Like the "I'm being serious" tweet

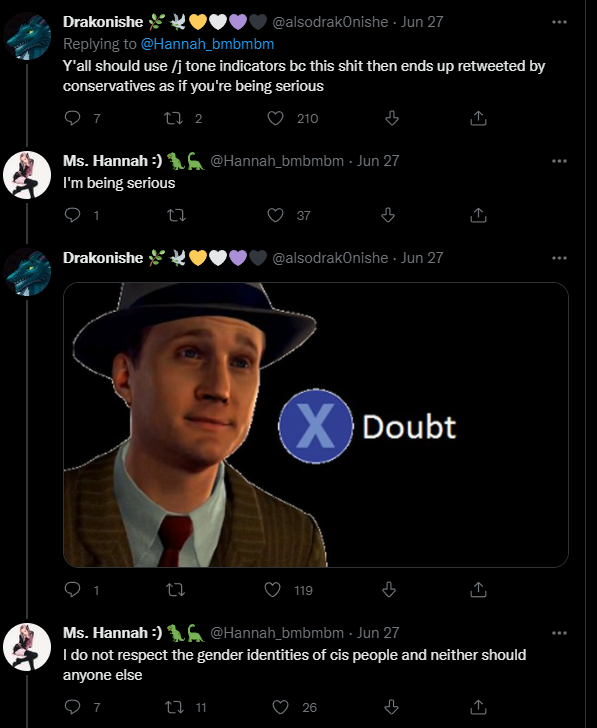(275, 215)
